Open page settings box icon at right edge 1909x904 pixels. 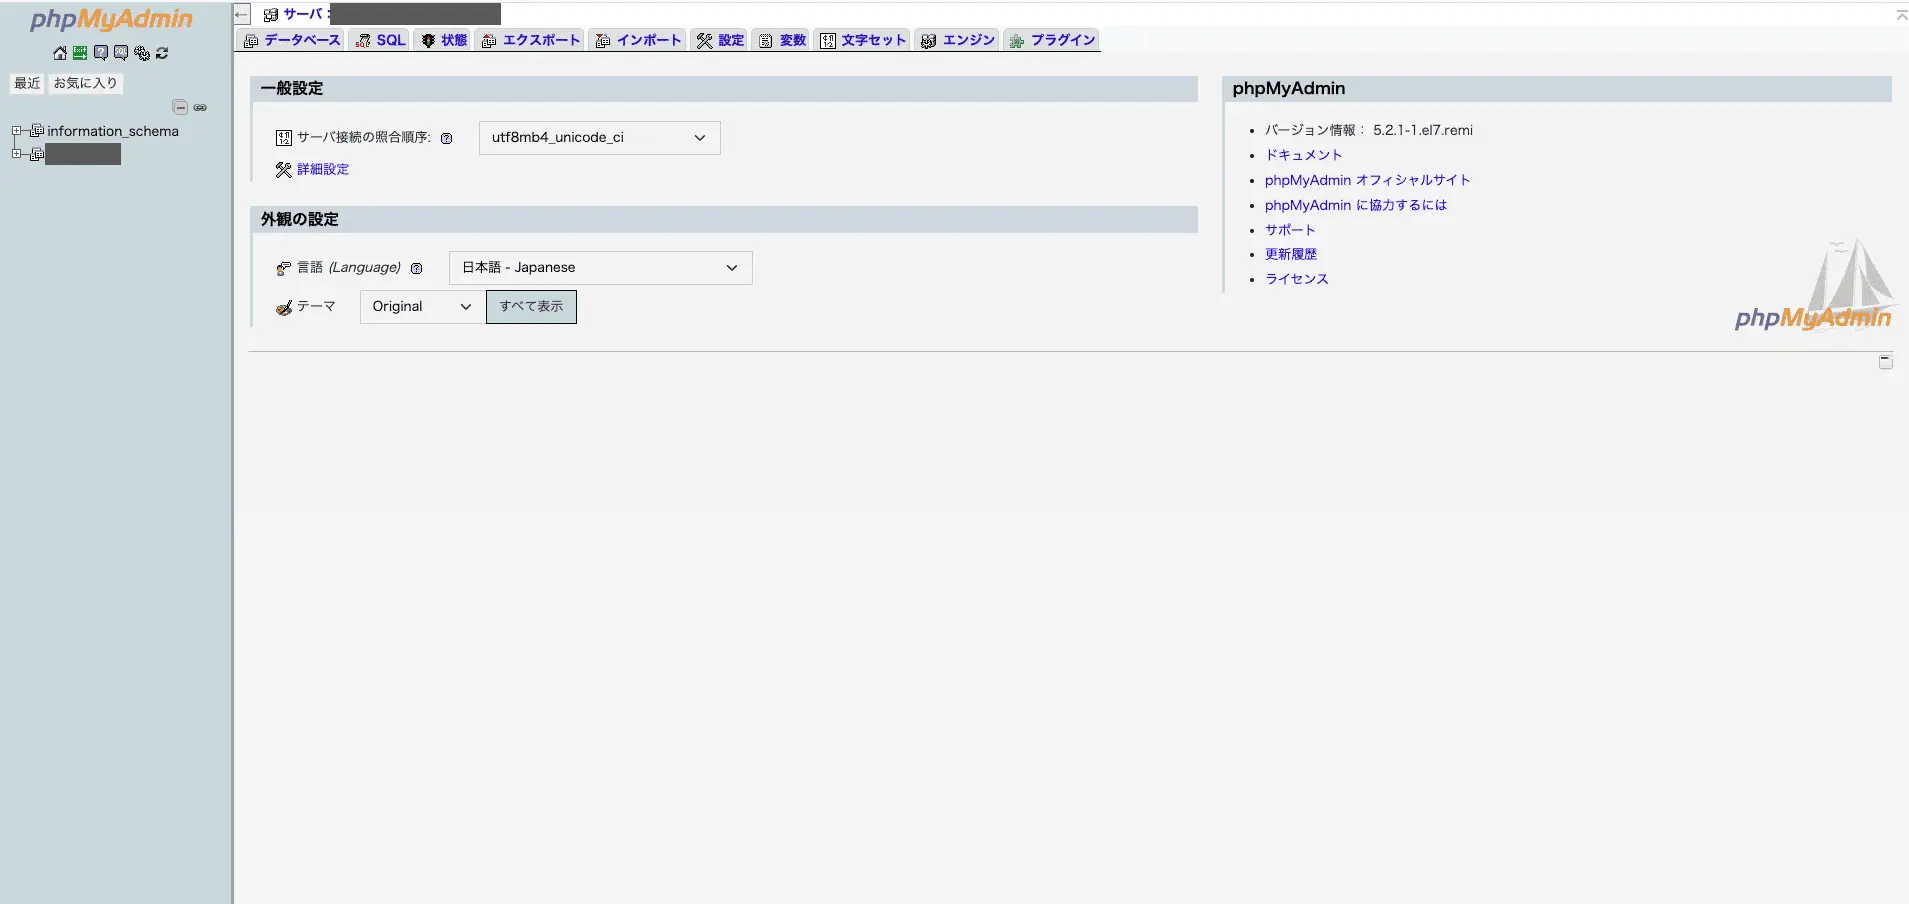tap(1885, 361)
